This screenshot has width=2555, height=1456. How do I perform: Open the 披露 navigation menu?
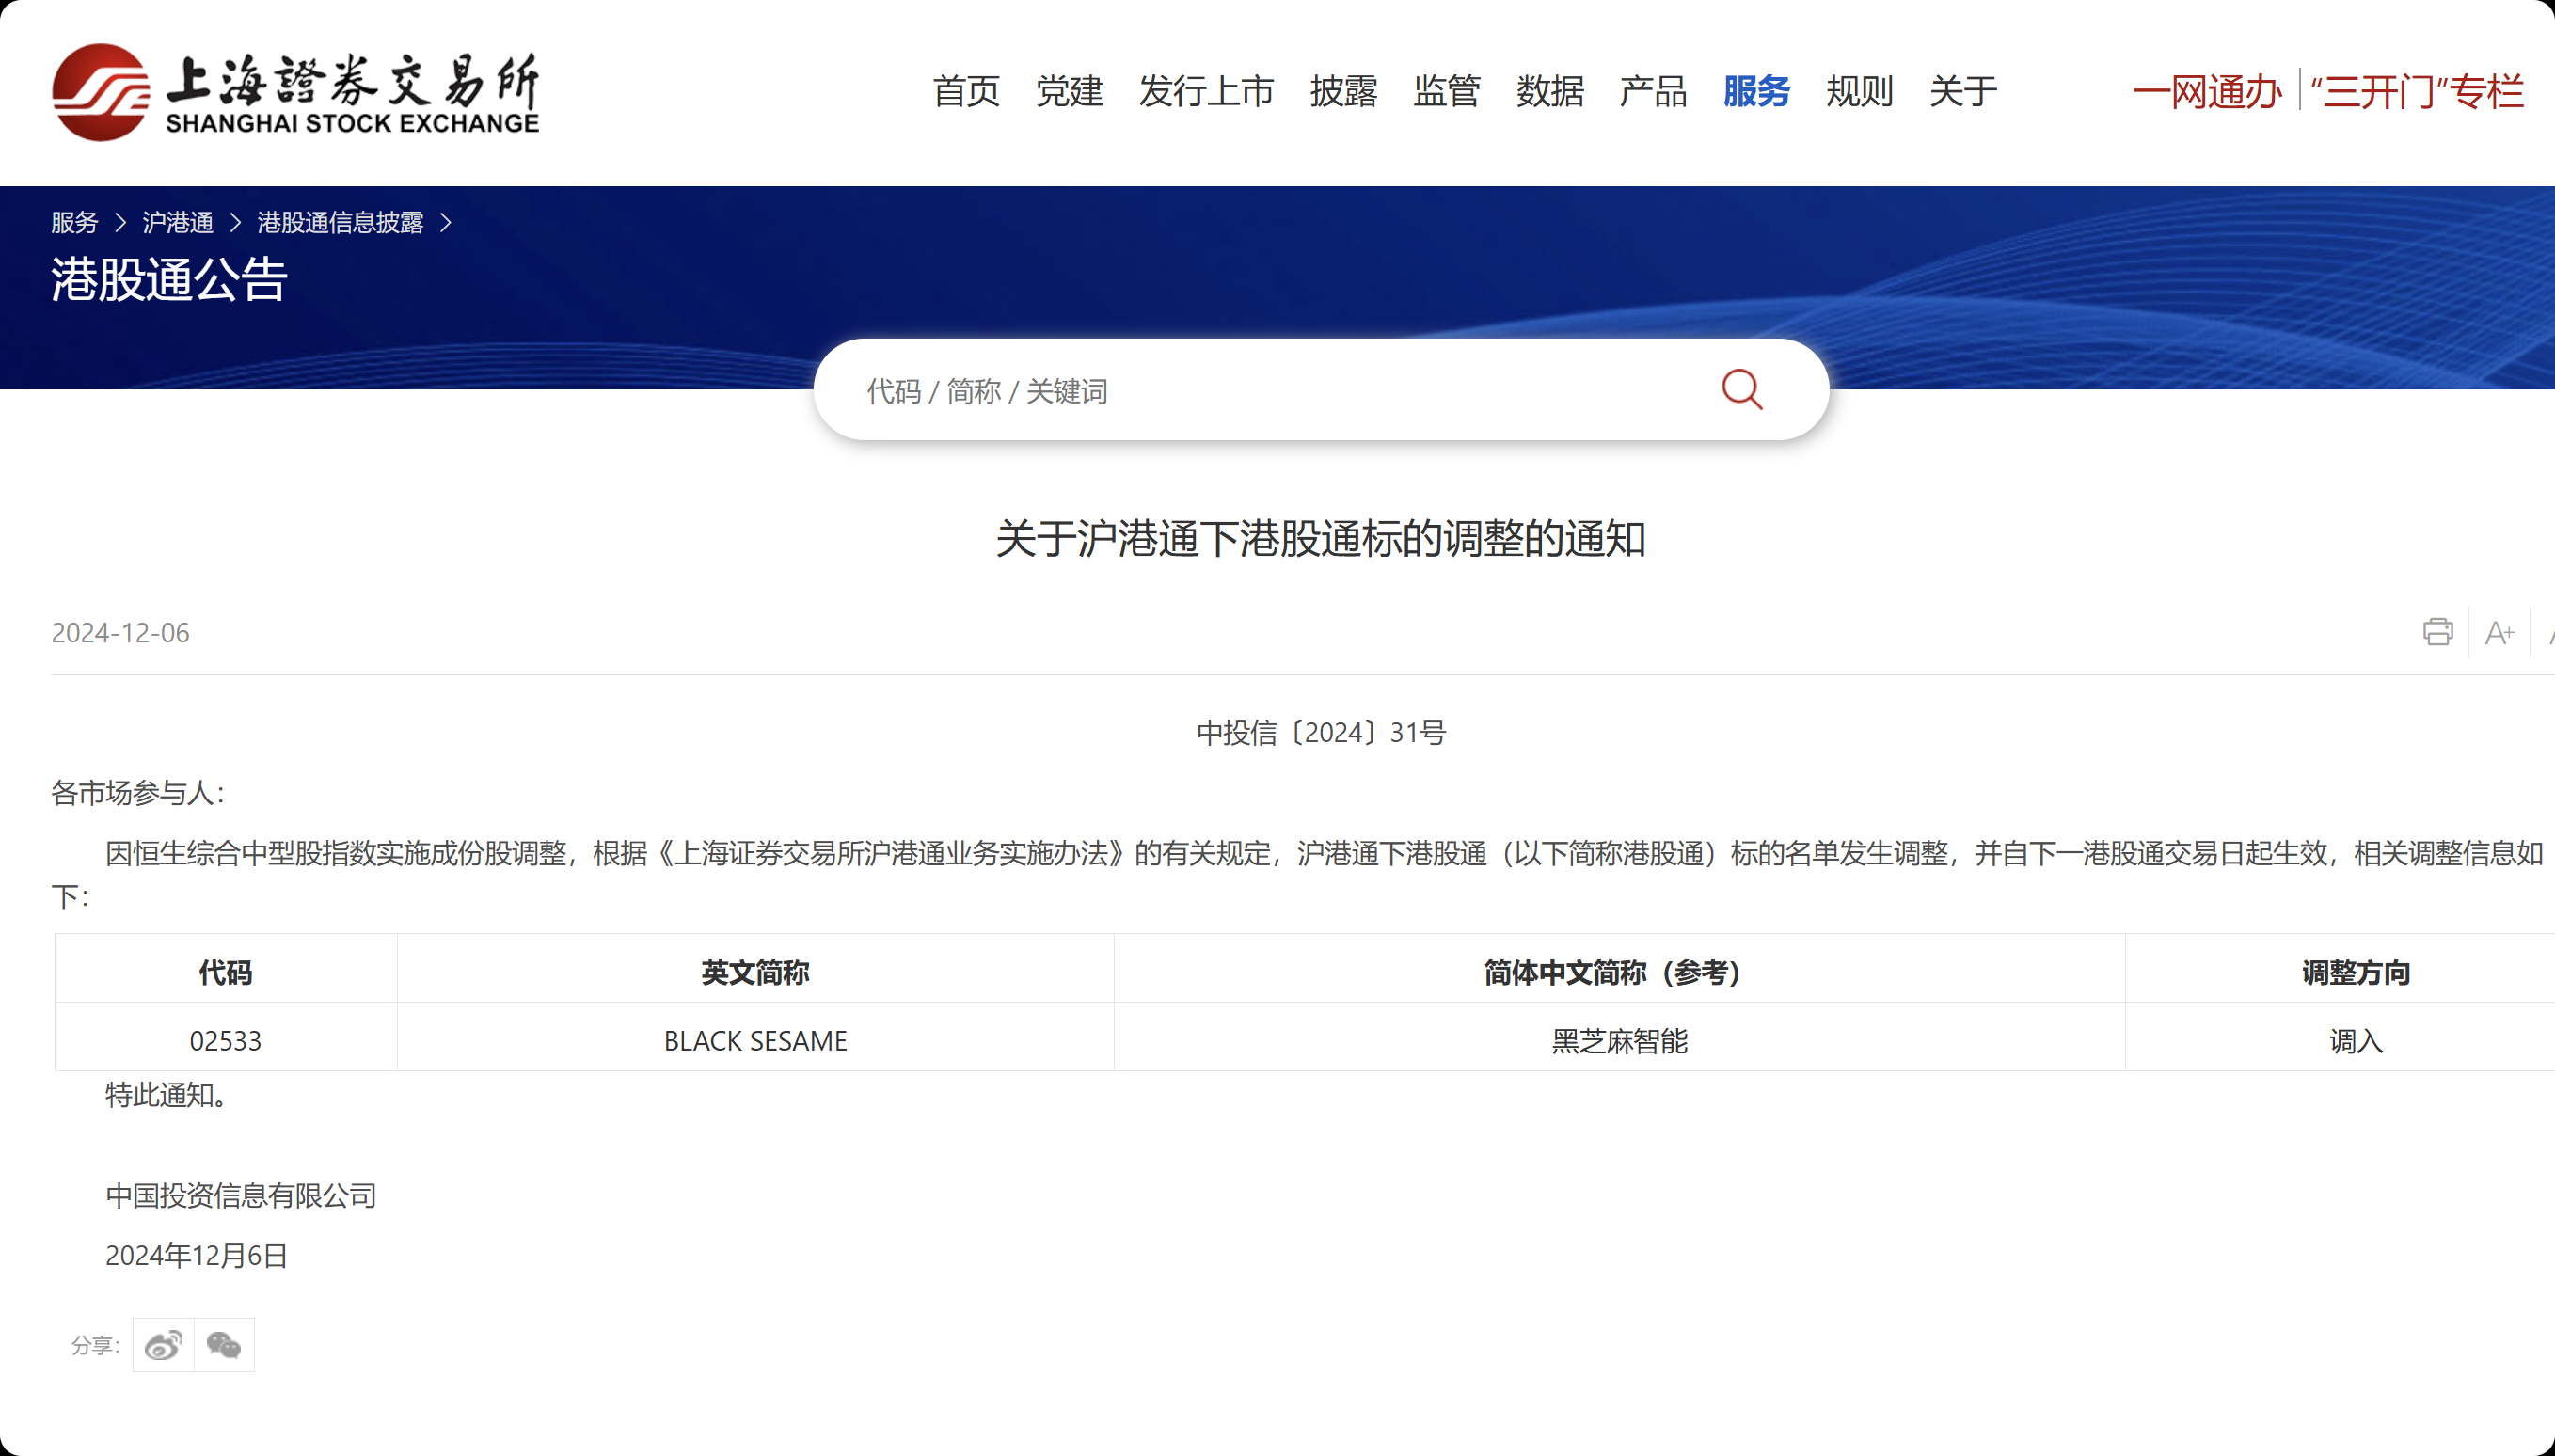[x=1343, y=91]
